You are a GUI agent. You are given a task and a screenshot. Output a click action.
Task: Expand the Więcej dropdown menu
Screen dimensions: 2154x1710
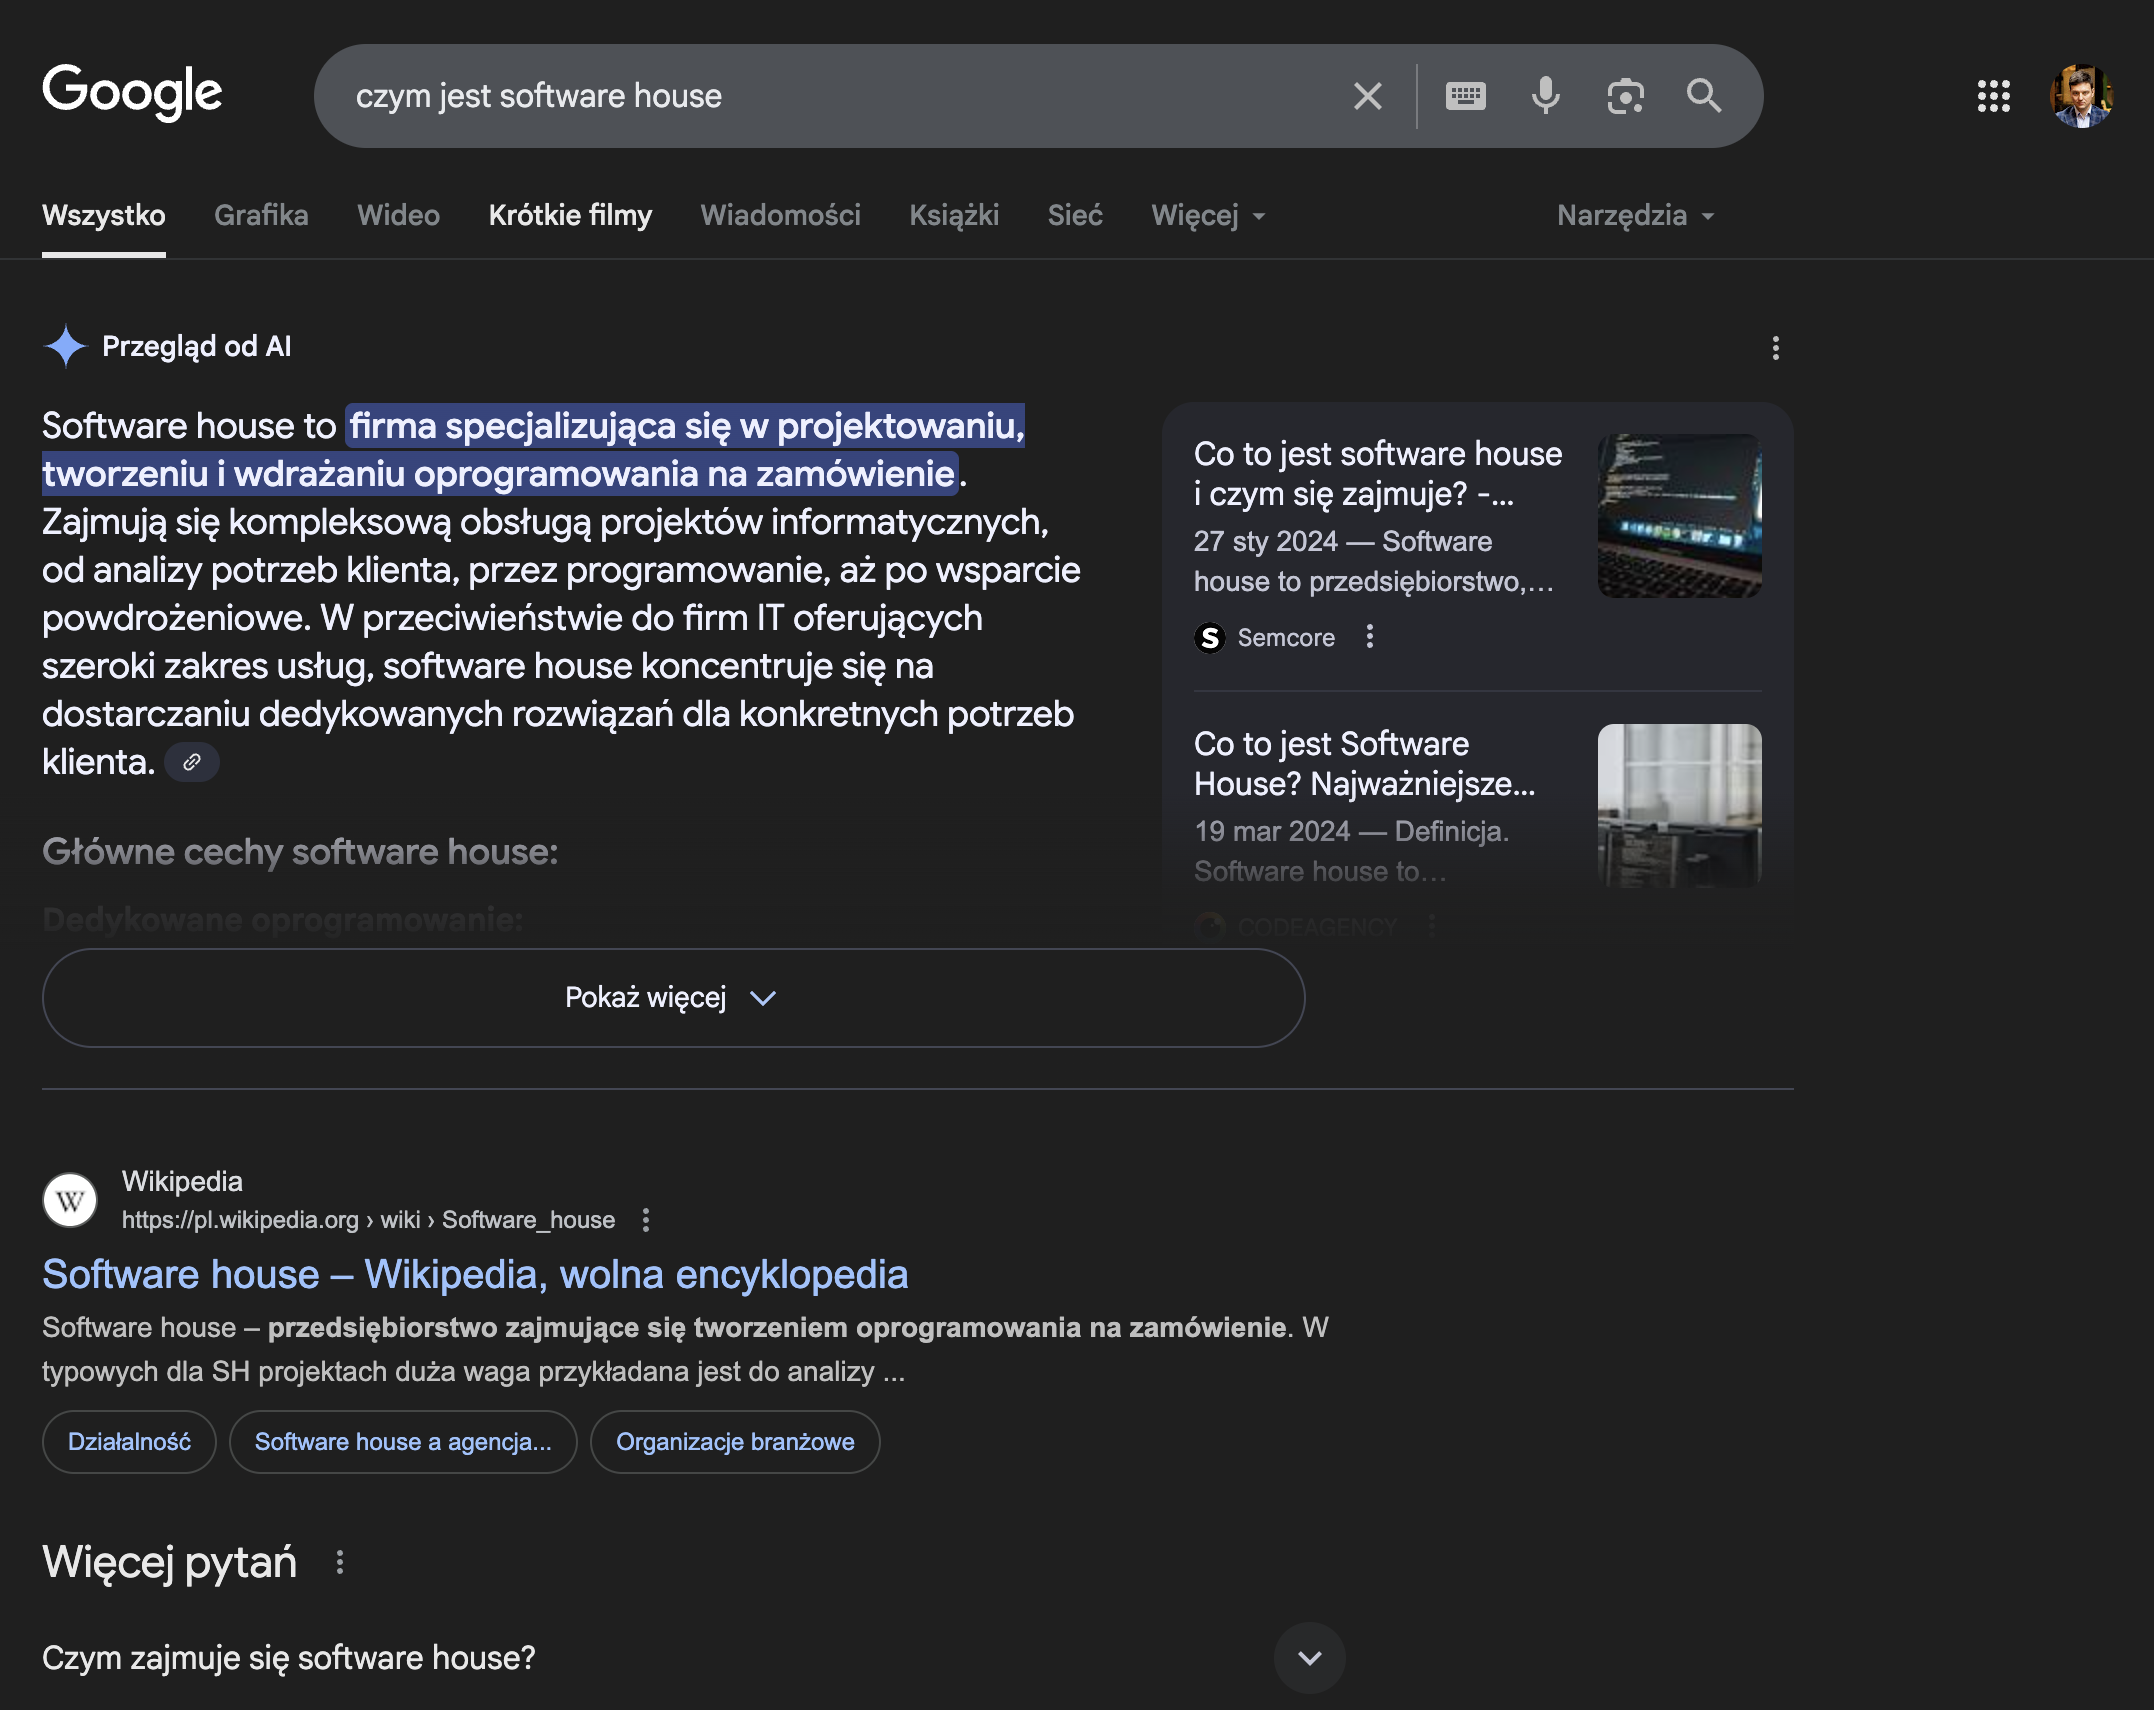[x=1209, y=215]
